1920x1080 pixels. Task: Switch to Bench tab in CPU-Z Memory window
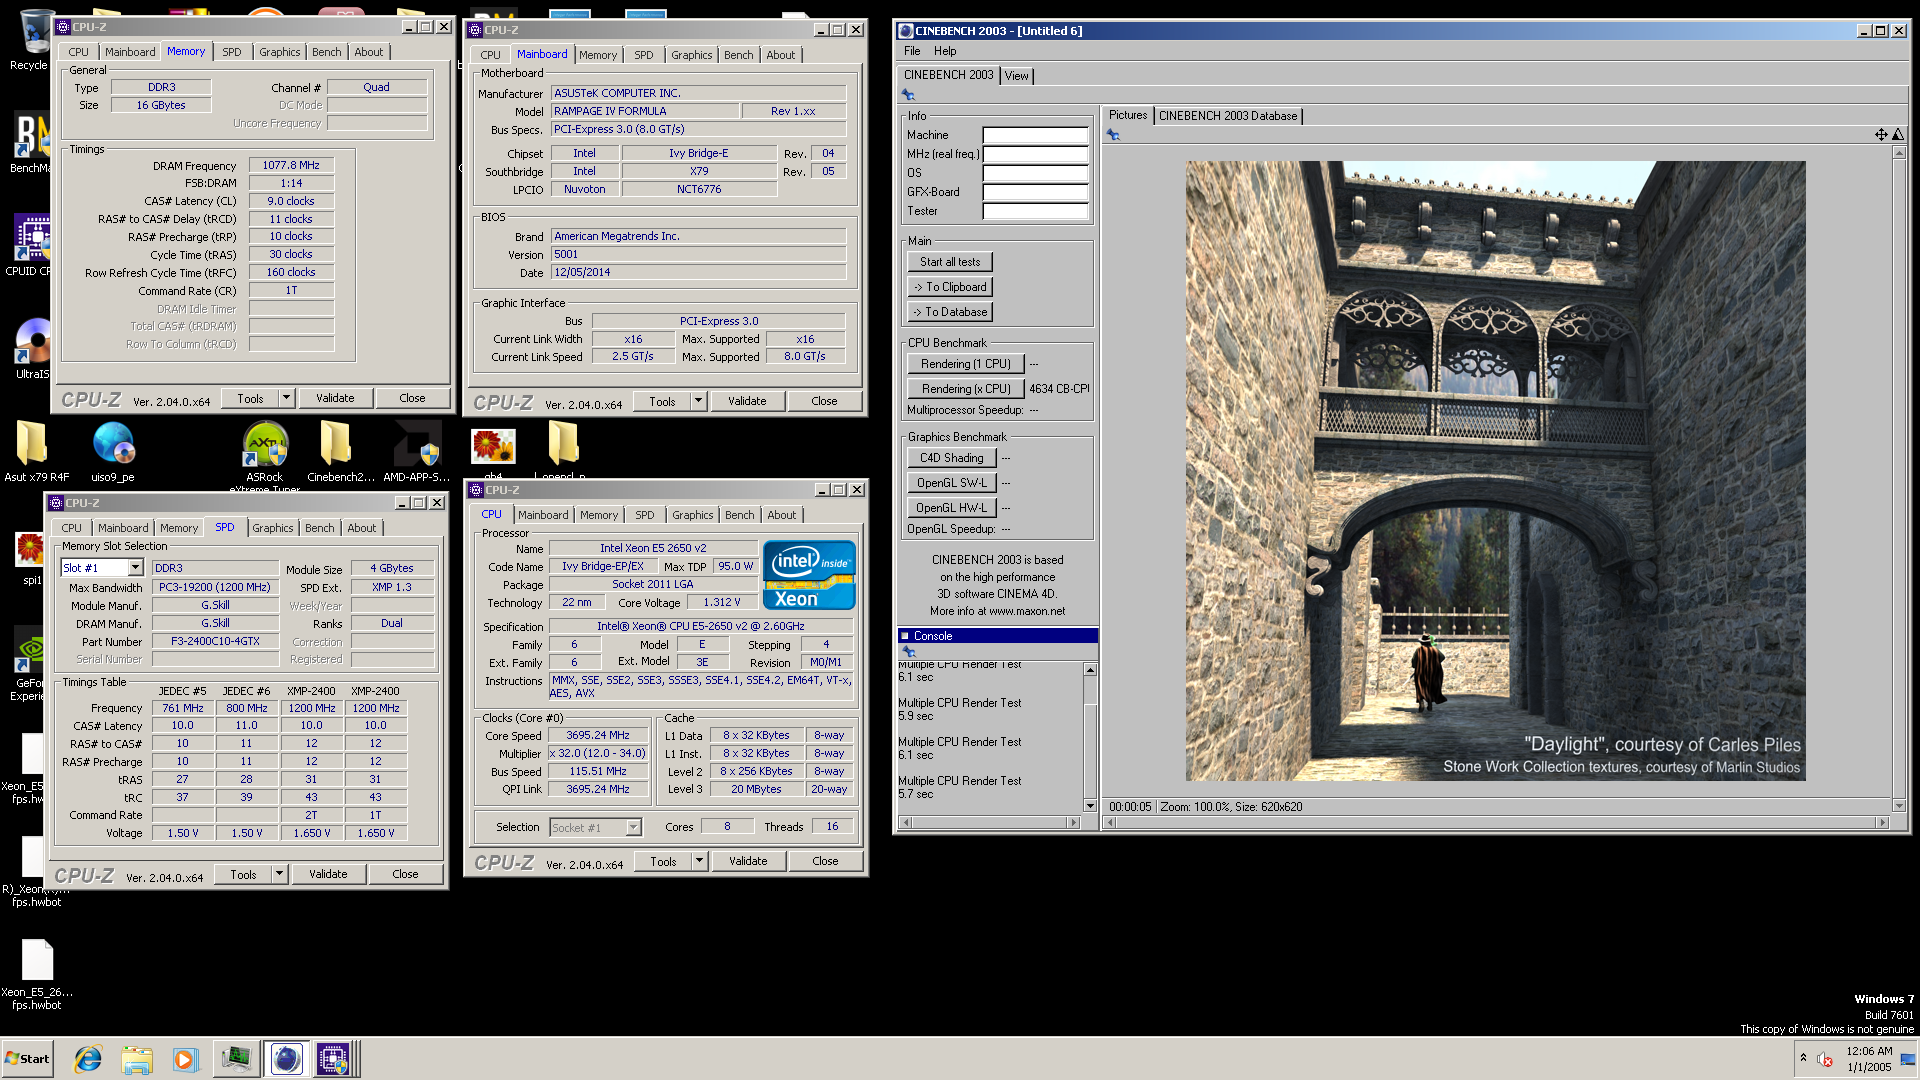click(x=326, y=52)
